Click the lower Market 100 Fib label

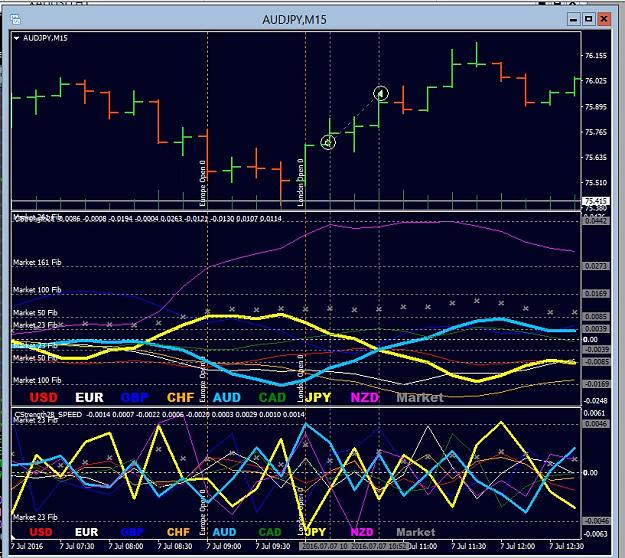(x=37, y=380)
